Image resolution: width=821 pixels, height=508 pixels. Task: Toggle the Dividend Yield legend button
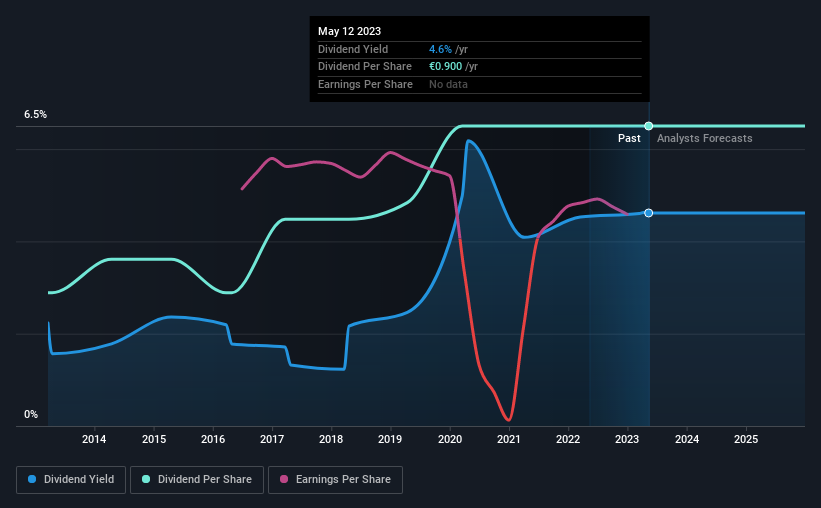71,480
